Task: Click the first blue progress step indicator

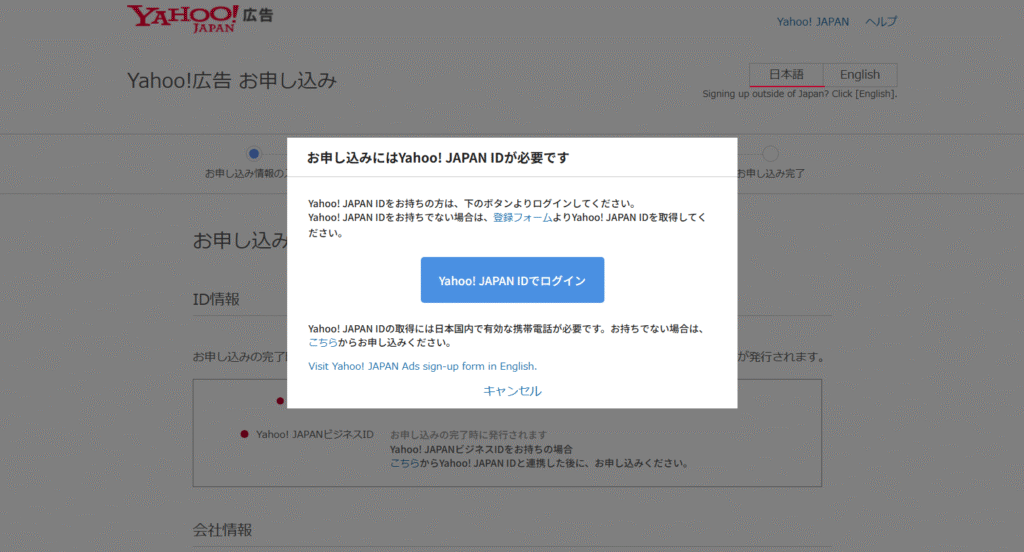Action: click(x=254, y=154)
